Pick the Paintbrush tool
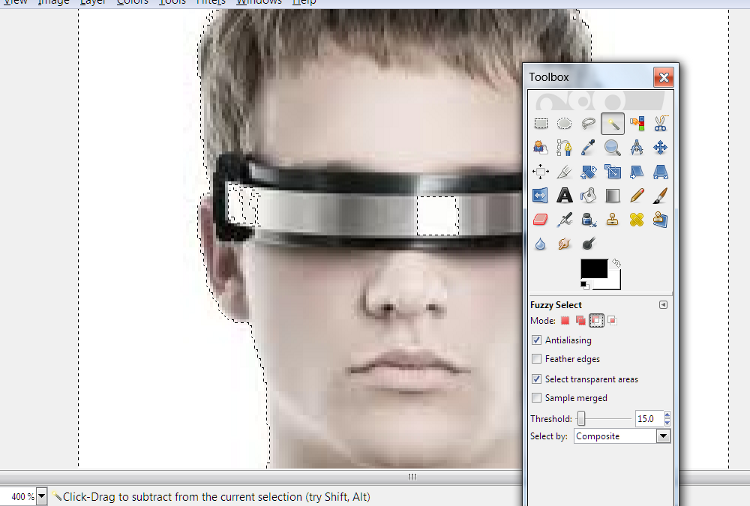This screenshot has height=506, width=750. 661,196
